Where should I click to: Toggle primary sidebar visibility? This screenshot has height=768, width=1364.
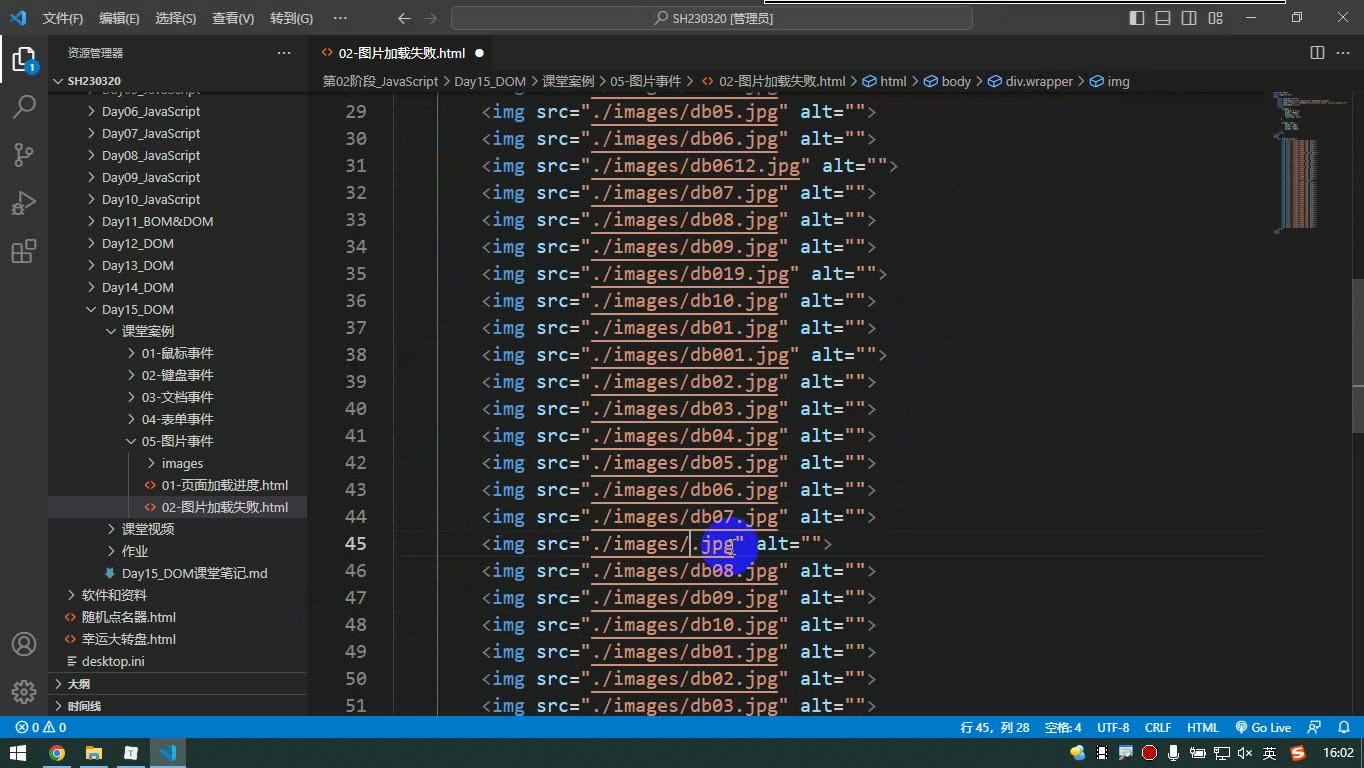pos(1137,18)
